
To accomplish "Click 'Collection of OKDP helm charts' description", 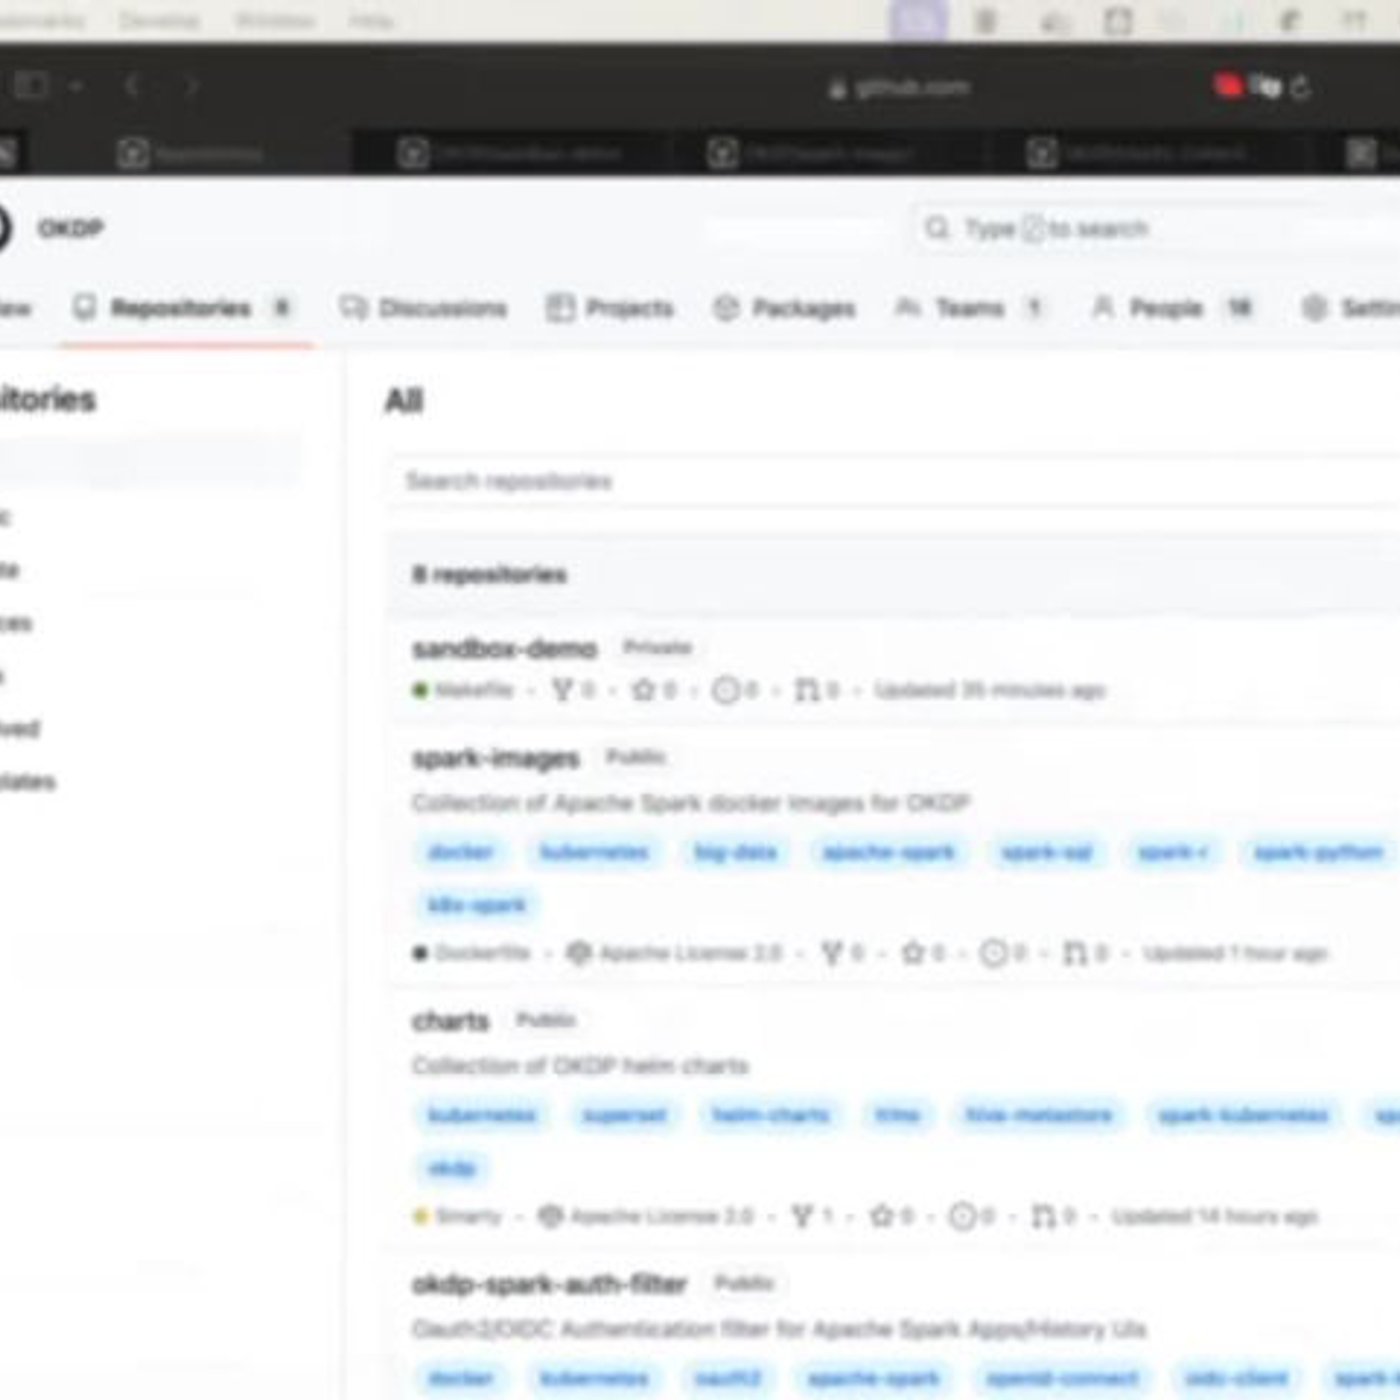I will point(580,1066).
